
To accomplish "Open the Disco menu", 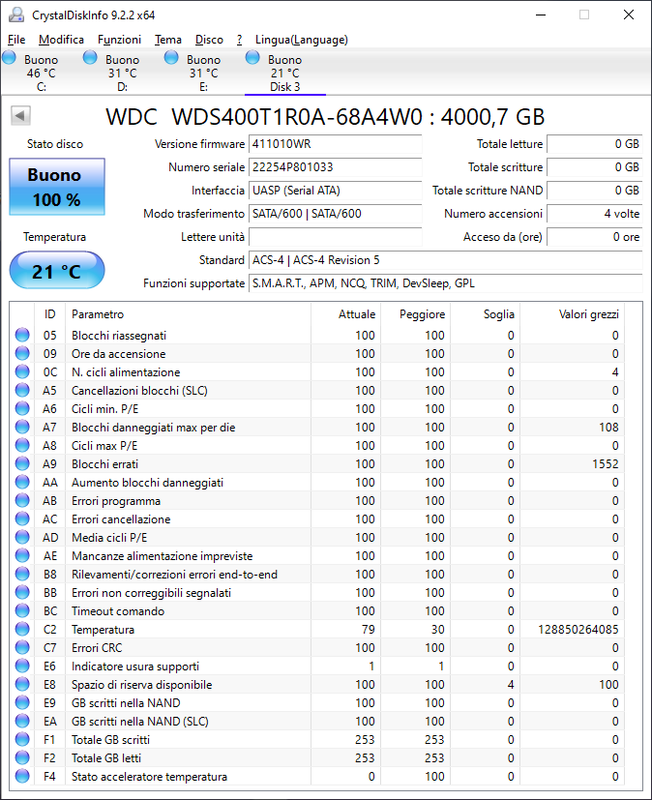I will pos(209,40).
